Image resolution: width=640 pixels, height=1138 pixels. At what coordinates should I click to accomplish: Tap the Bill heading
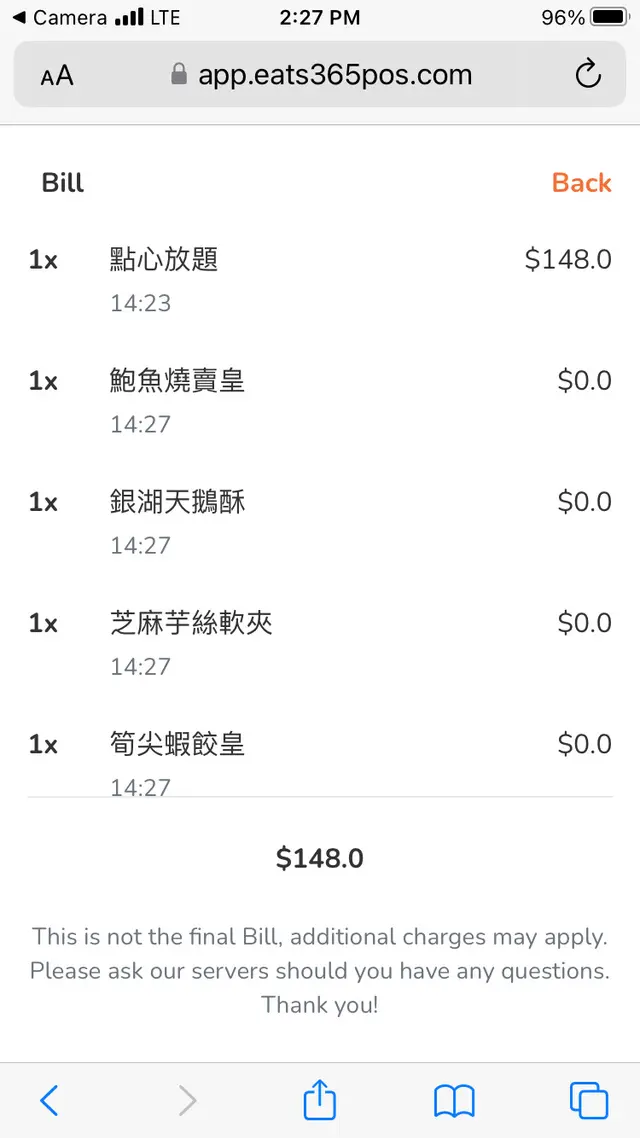point(63,183)
